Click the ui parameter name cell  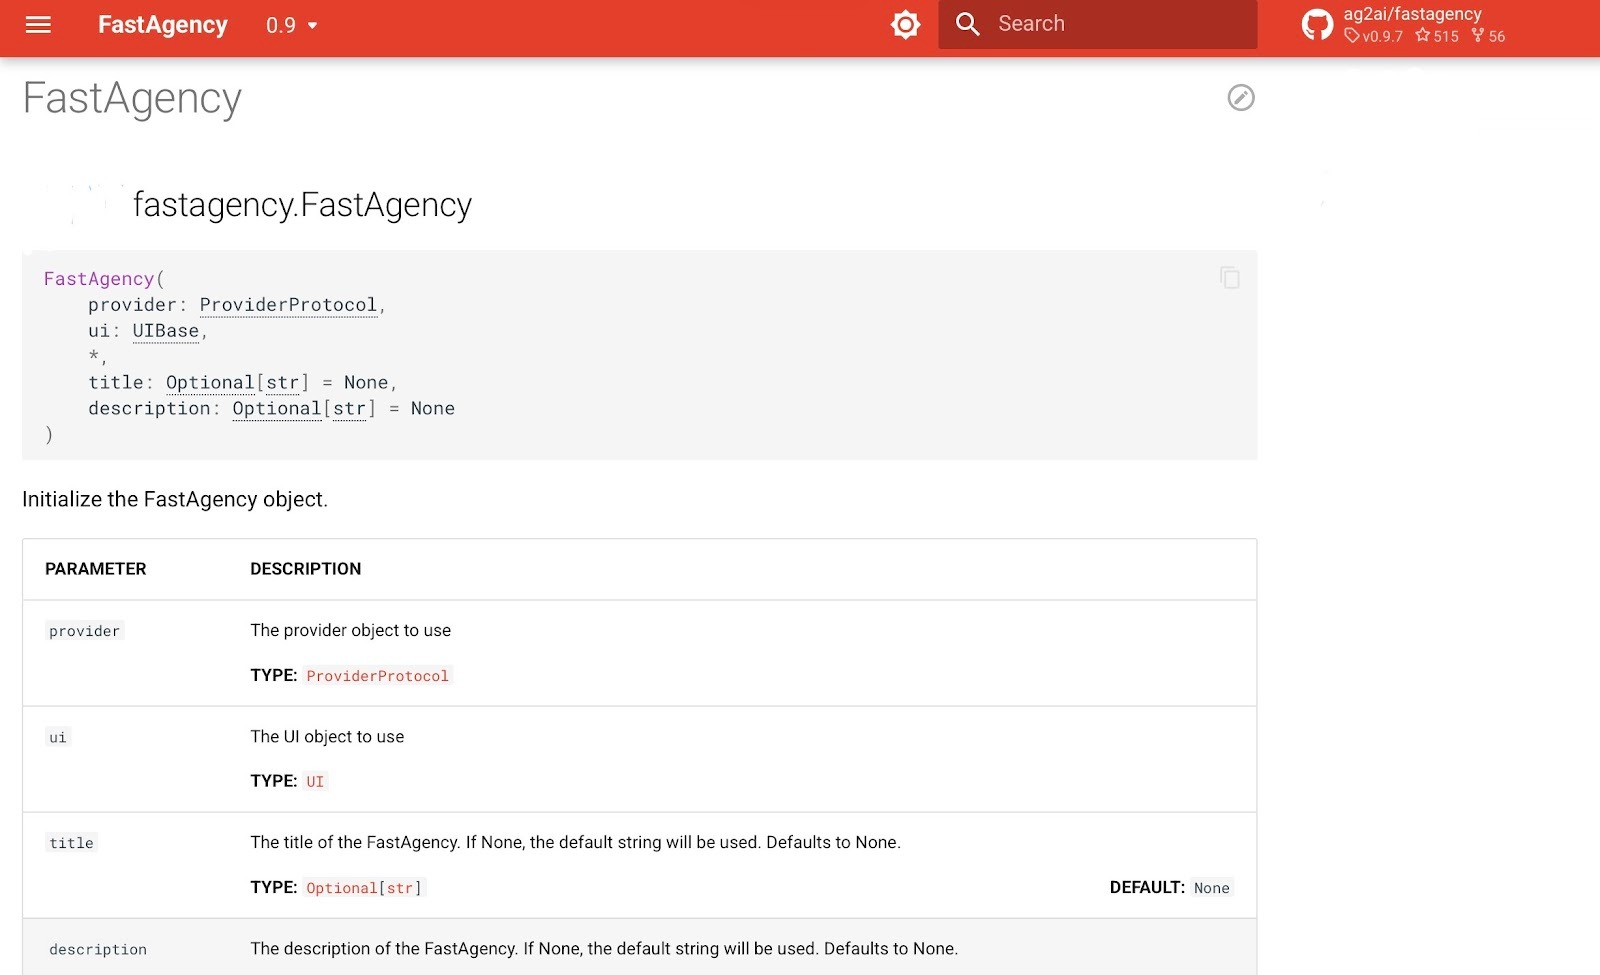pyautogui.click(x=58, y=737)
